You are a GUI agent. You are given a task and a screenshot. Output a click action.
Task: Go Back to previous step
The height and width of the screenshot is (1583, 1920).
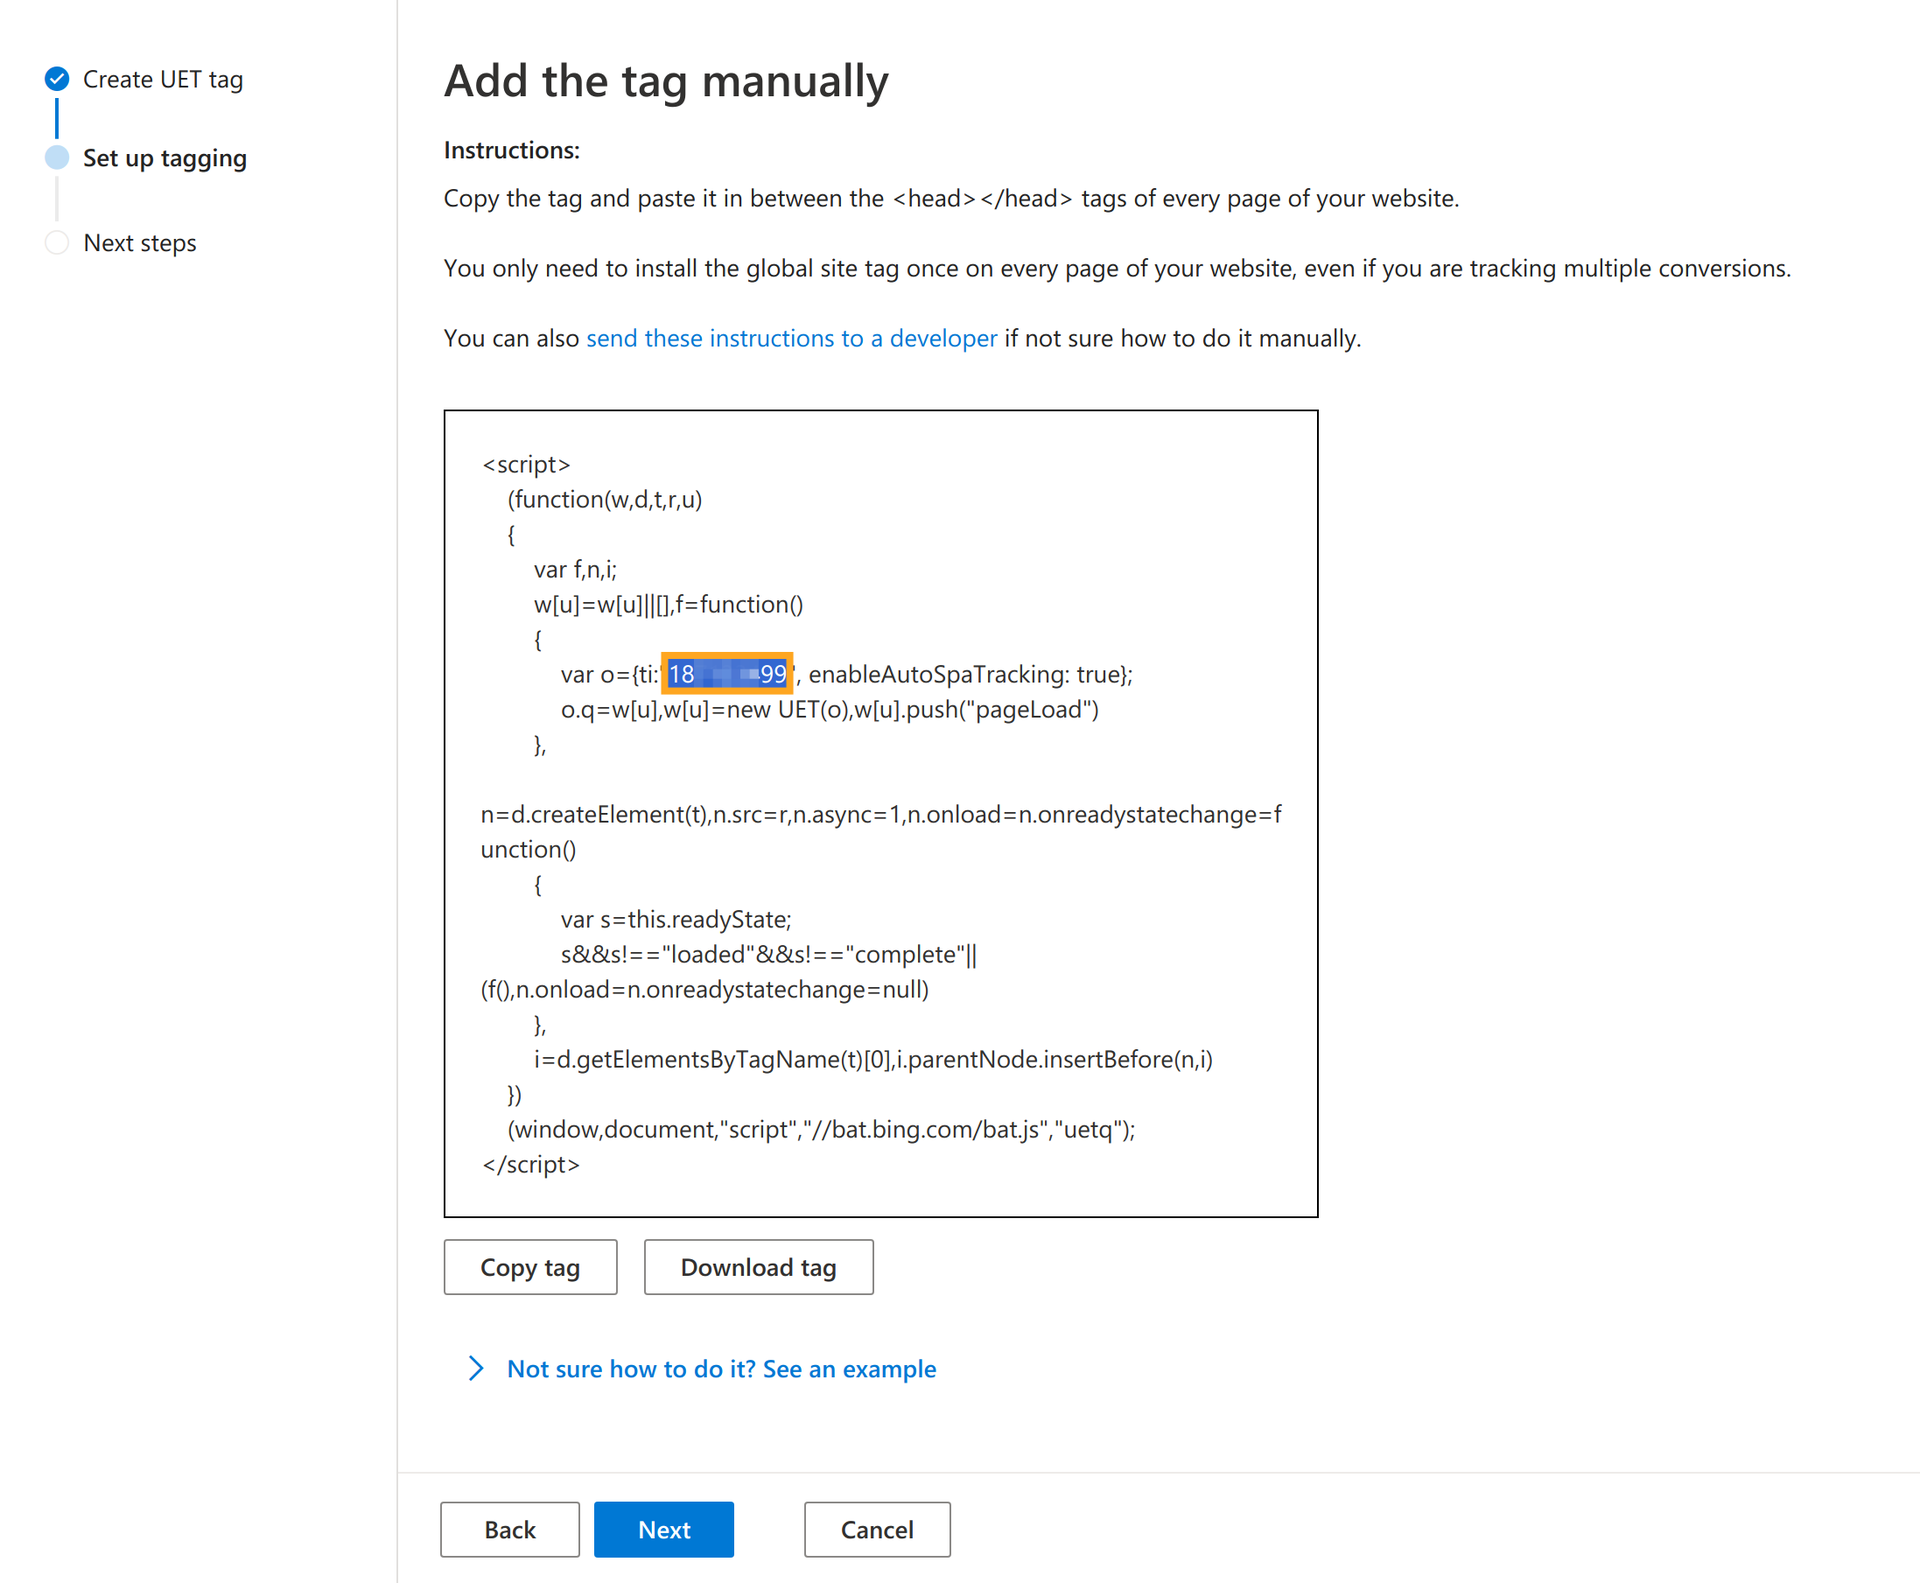coord(509,1529)
